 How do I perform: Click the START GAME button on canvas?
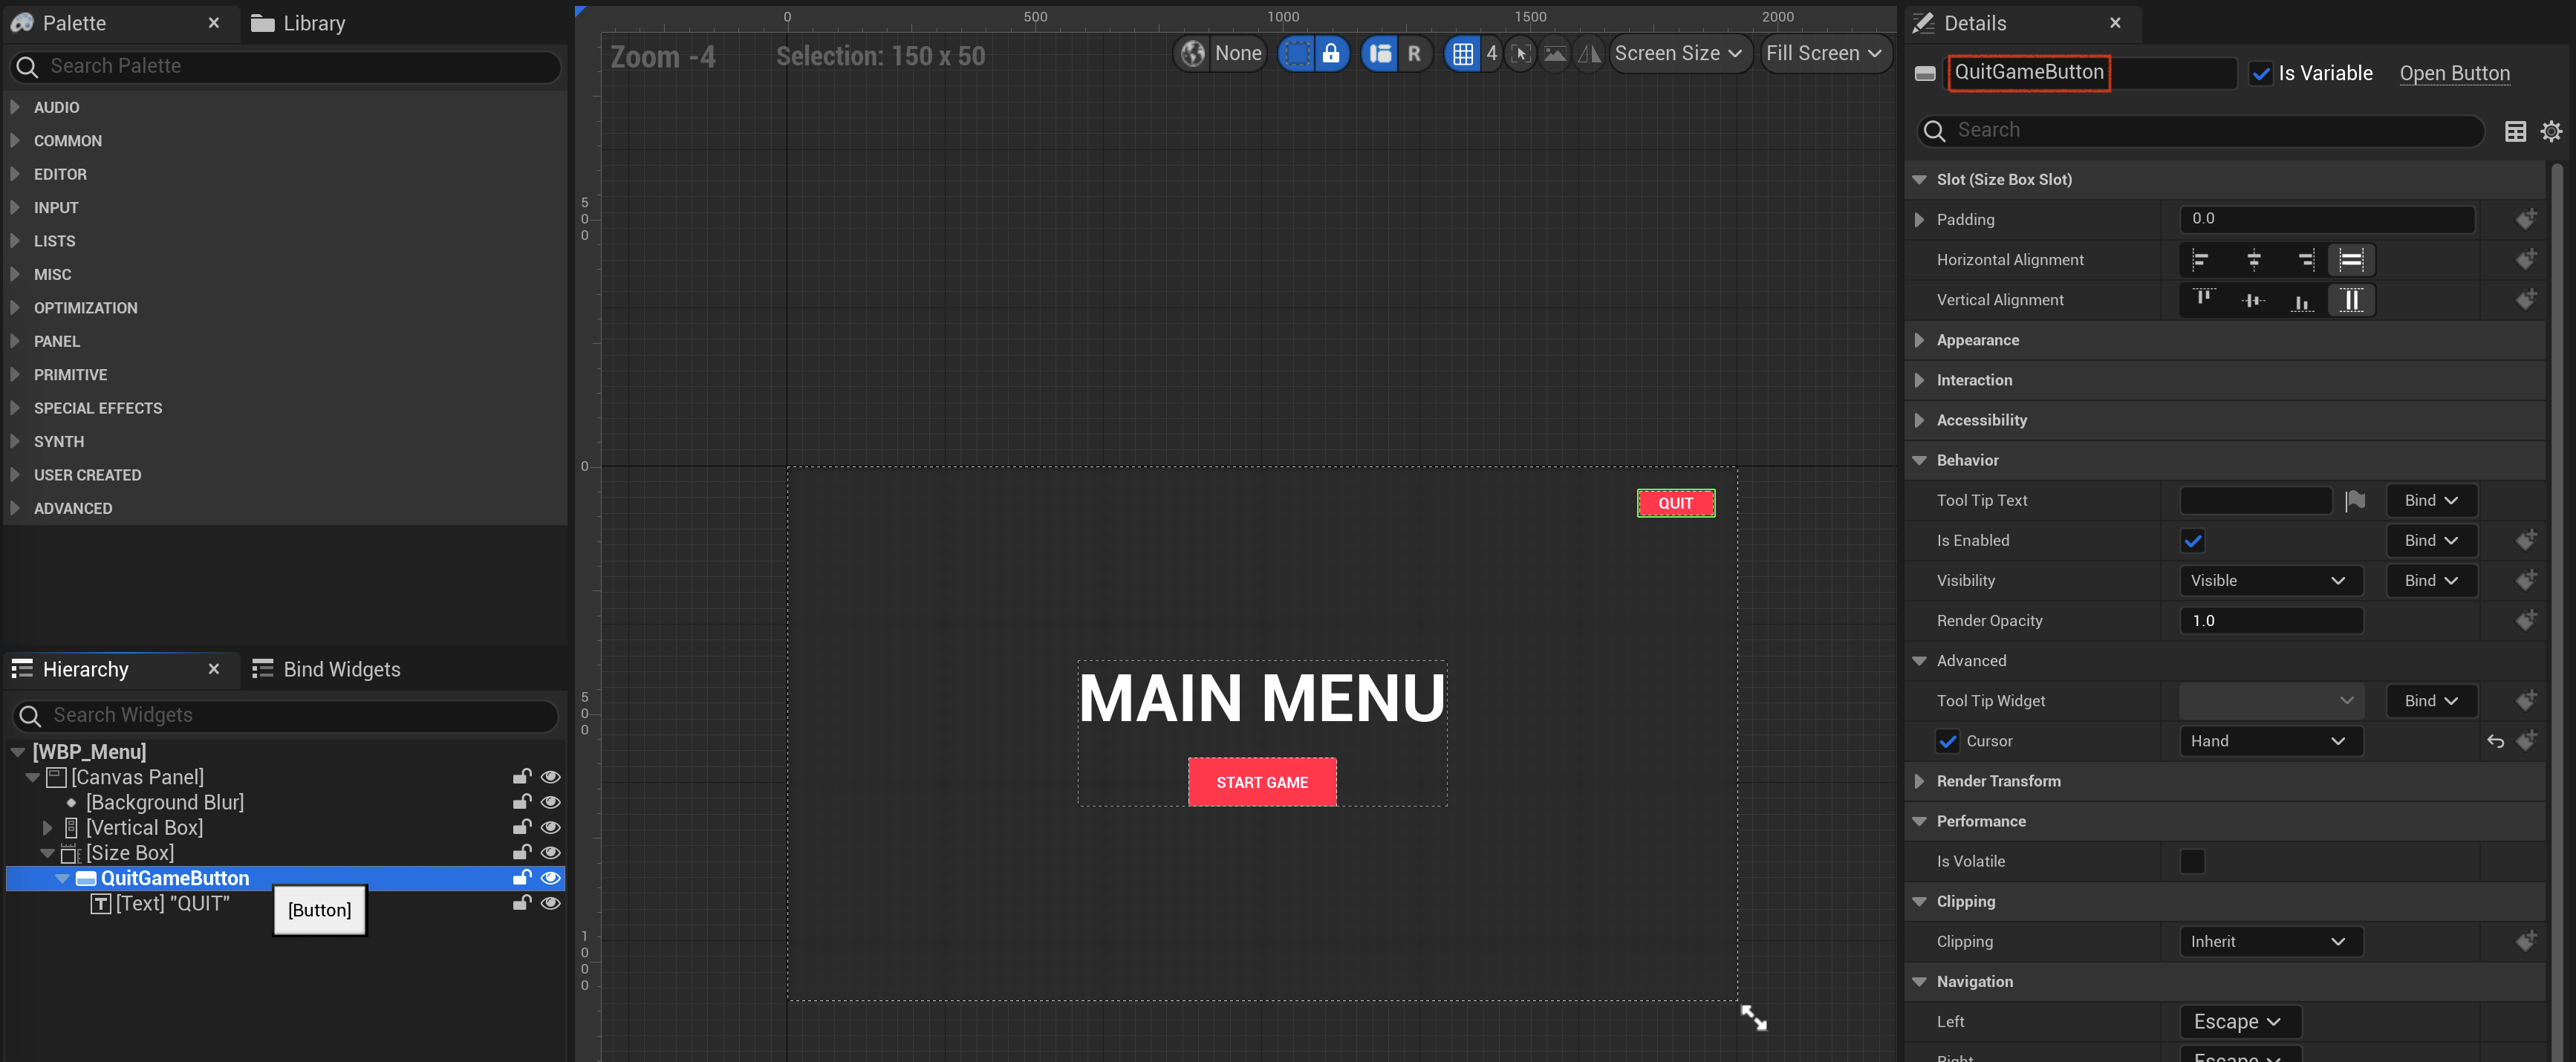pyautogui.click(x=1262, y=782)
